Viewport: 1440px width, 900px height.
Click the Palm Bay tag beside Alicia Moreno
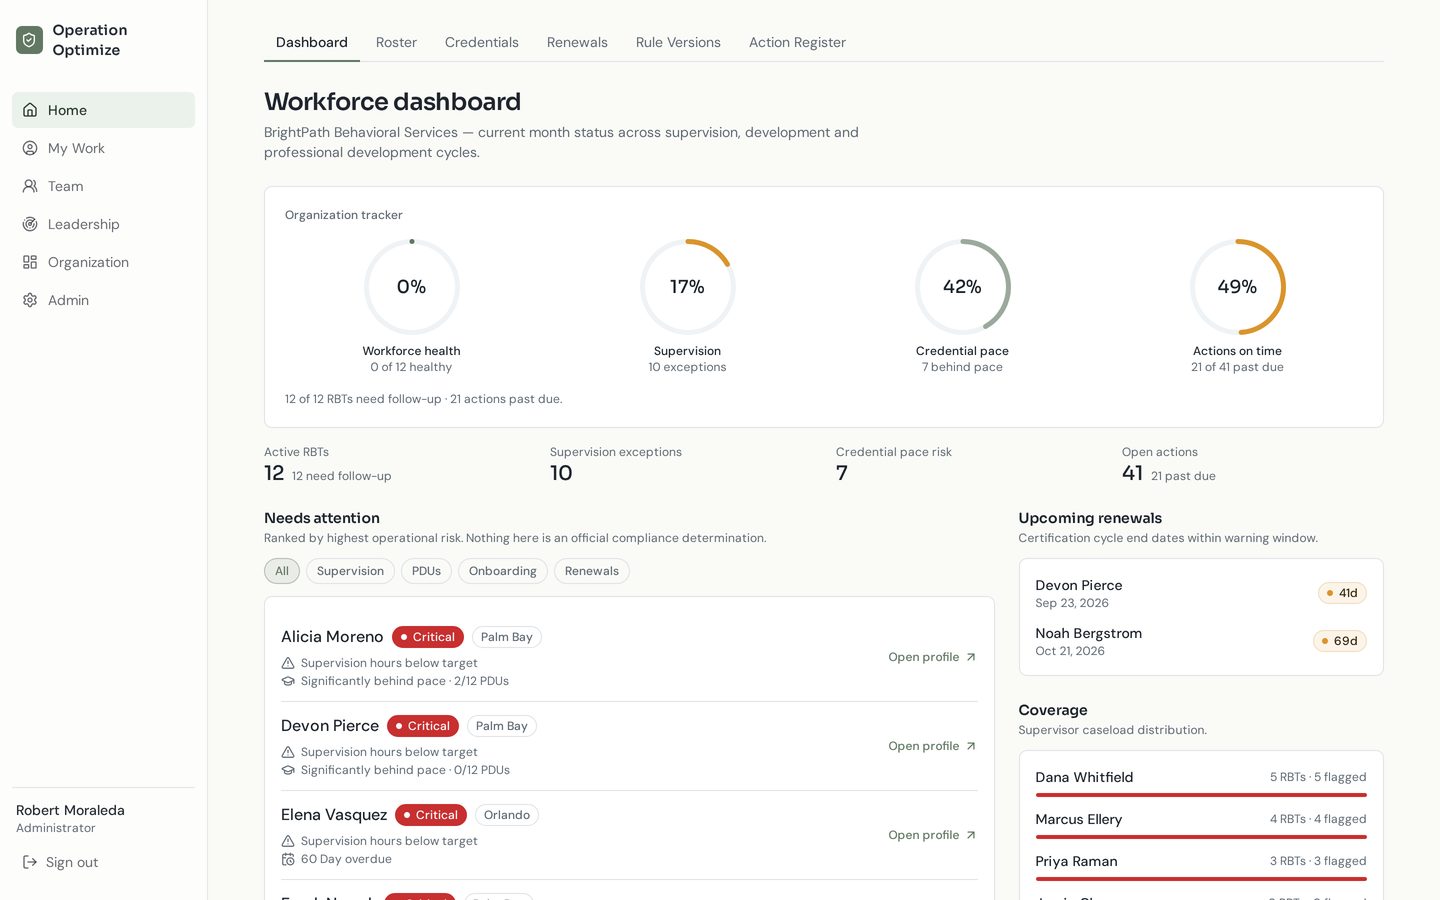click(x=507, y=637)
